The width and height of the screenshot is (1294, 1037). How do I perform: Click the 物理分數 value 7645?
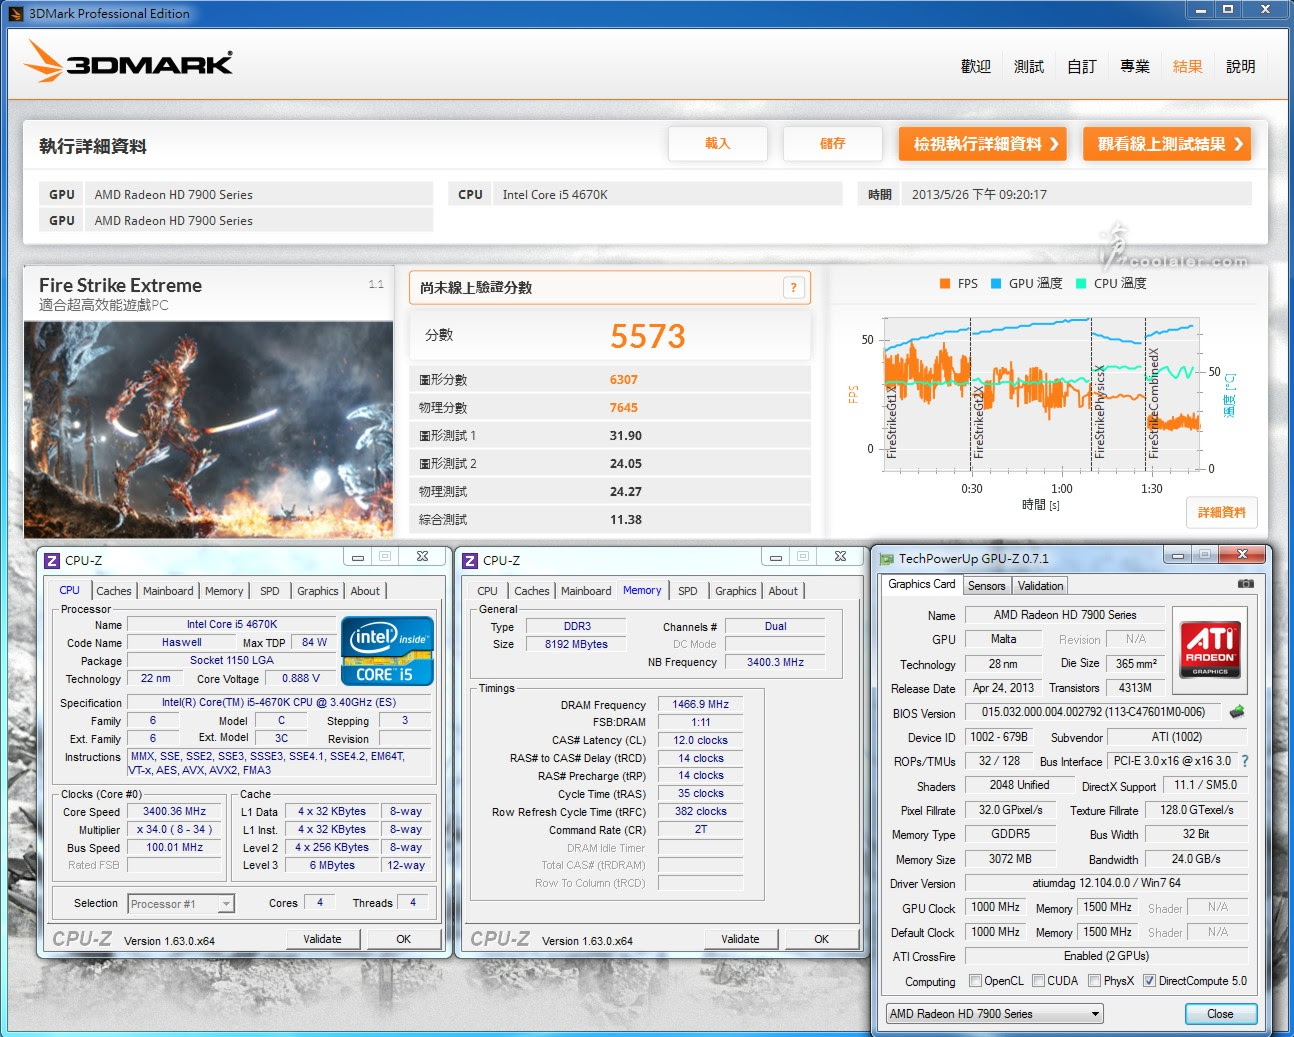(623, 408)
